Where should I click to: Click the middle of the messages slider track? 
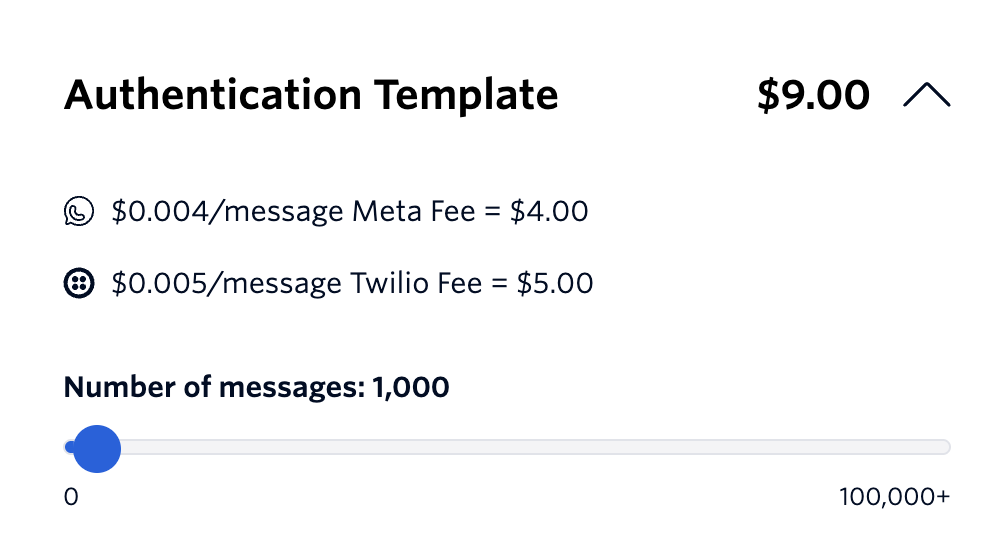coord(507,447)
